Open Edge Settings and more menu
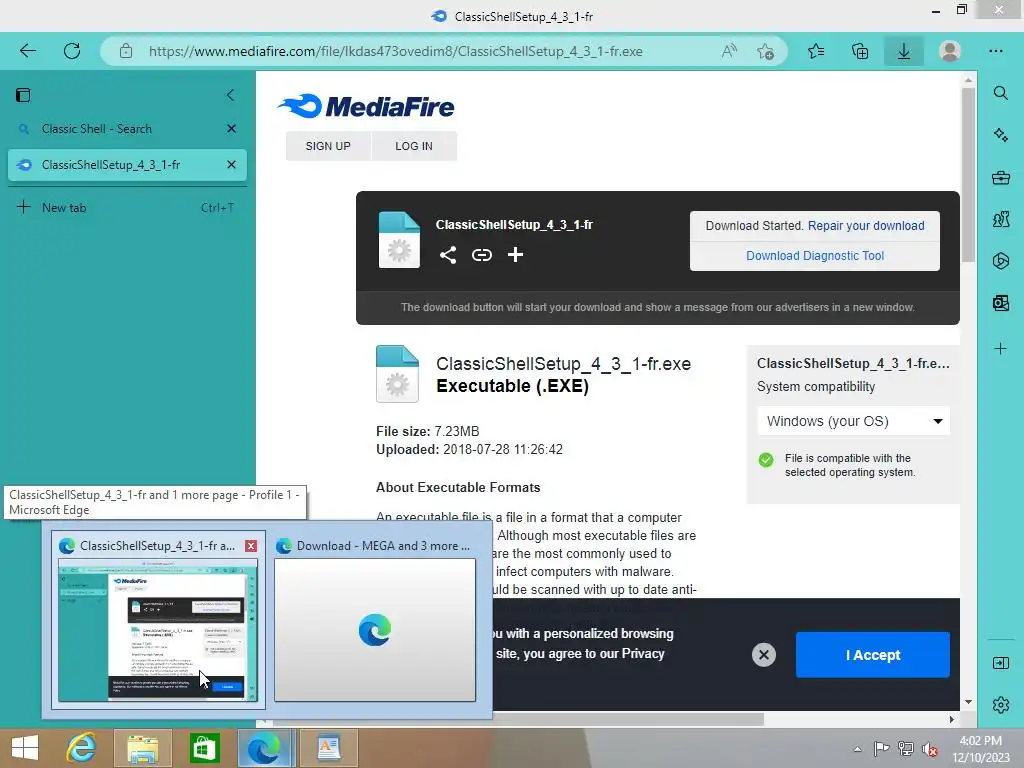Screen dimensions: 1024x768 995,51
